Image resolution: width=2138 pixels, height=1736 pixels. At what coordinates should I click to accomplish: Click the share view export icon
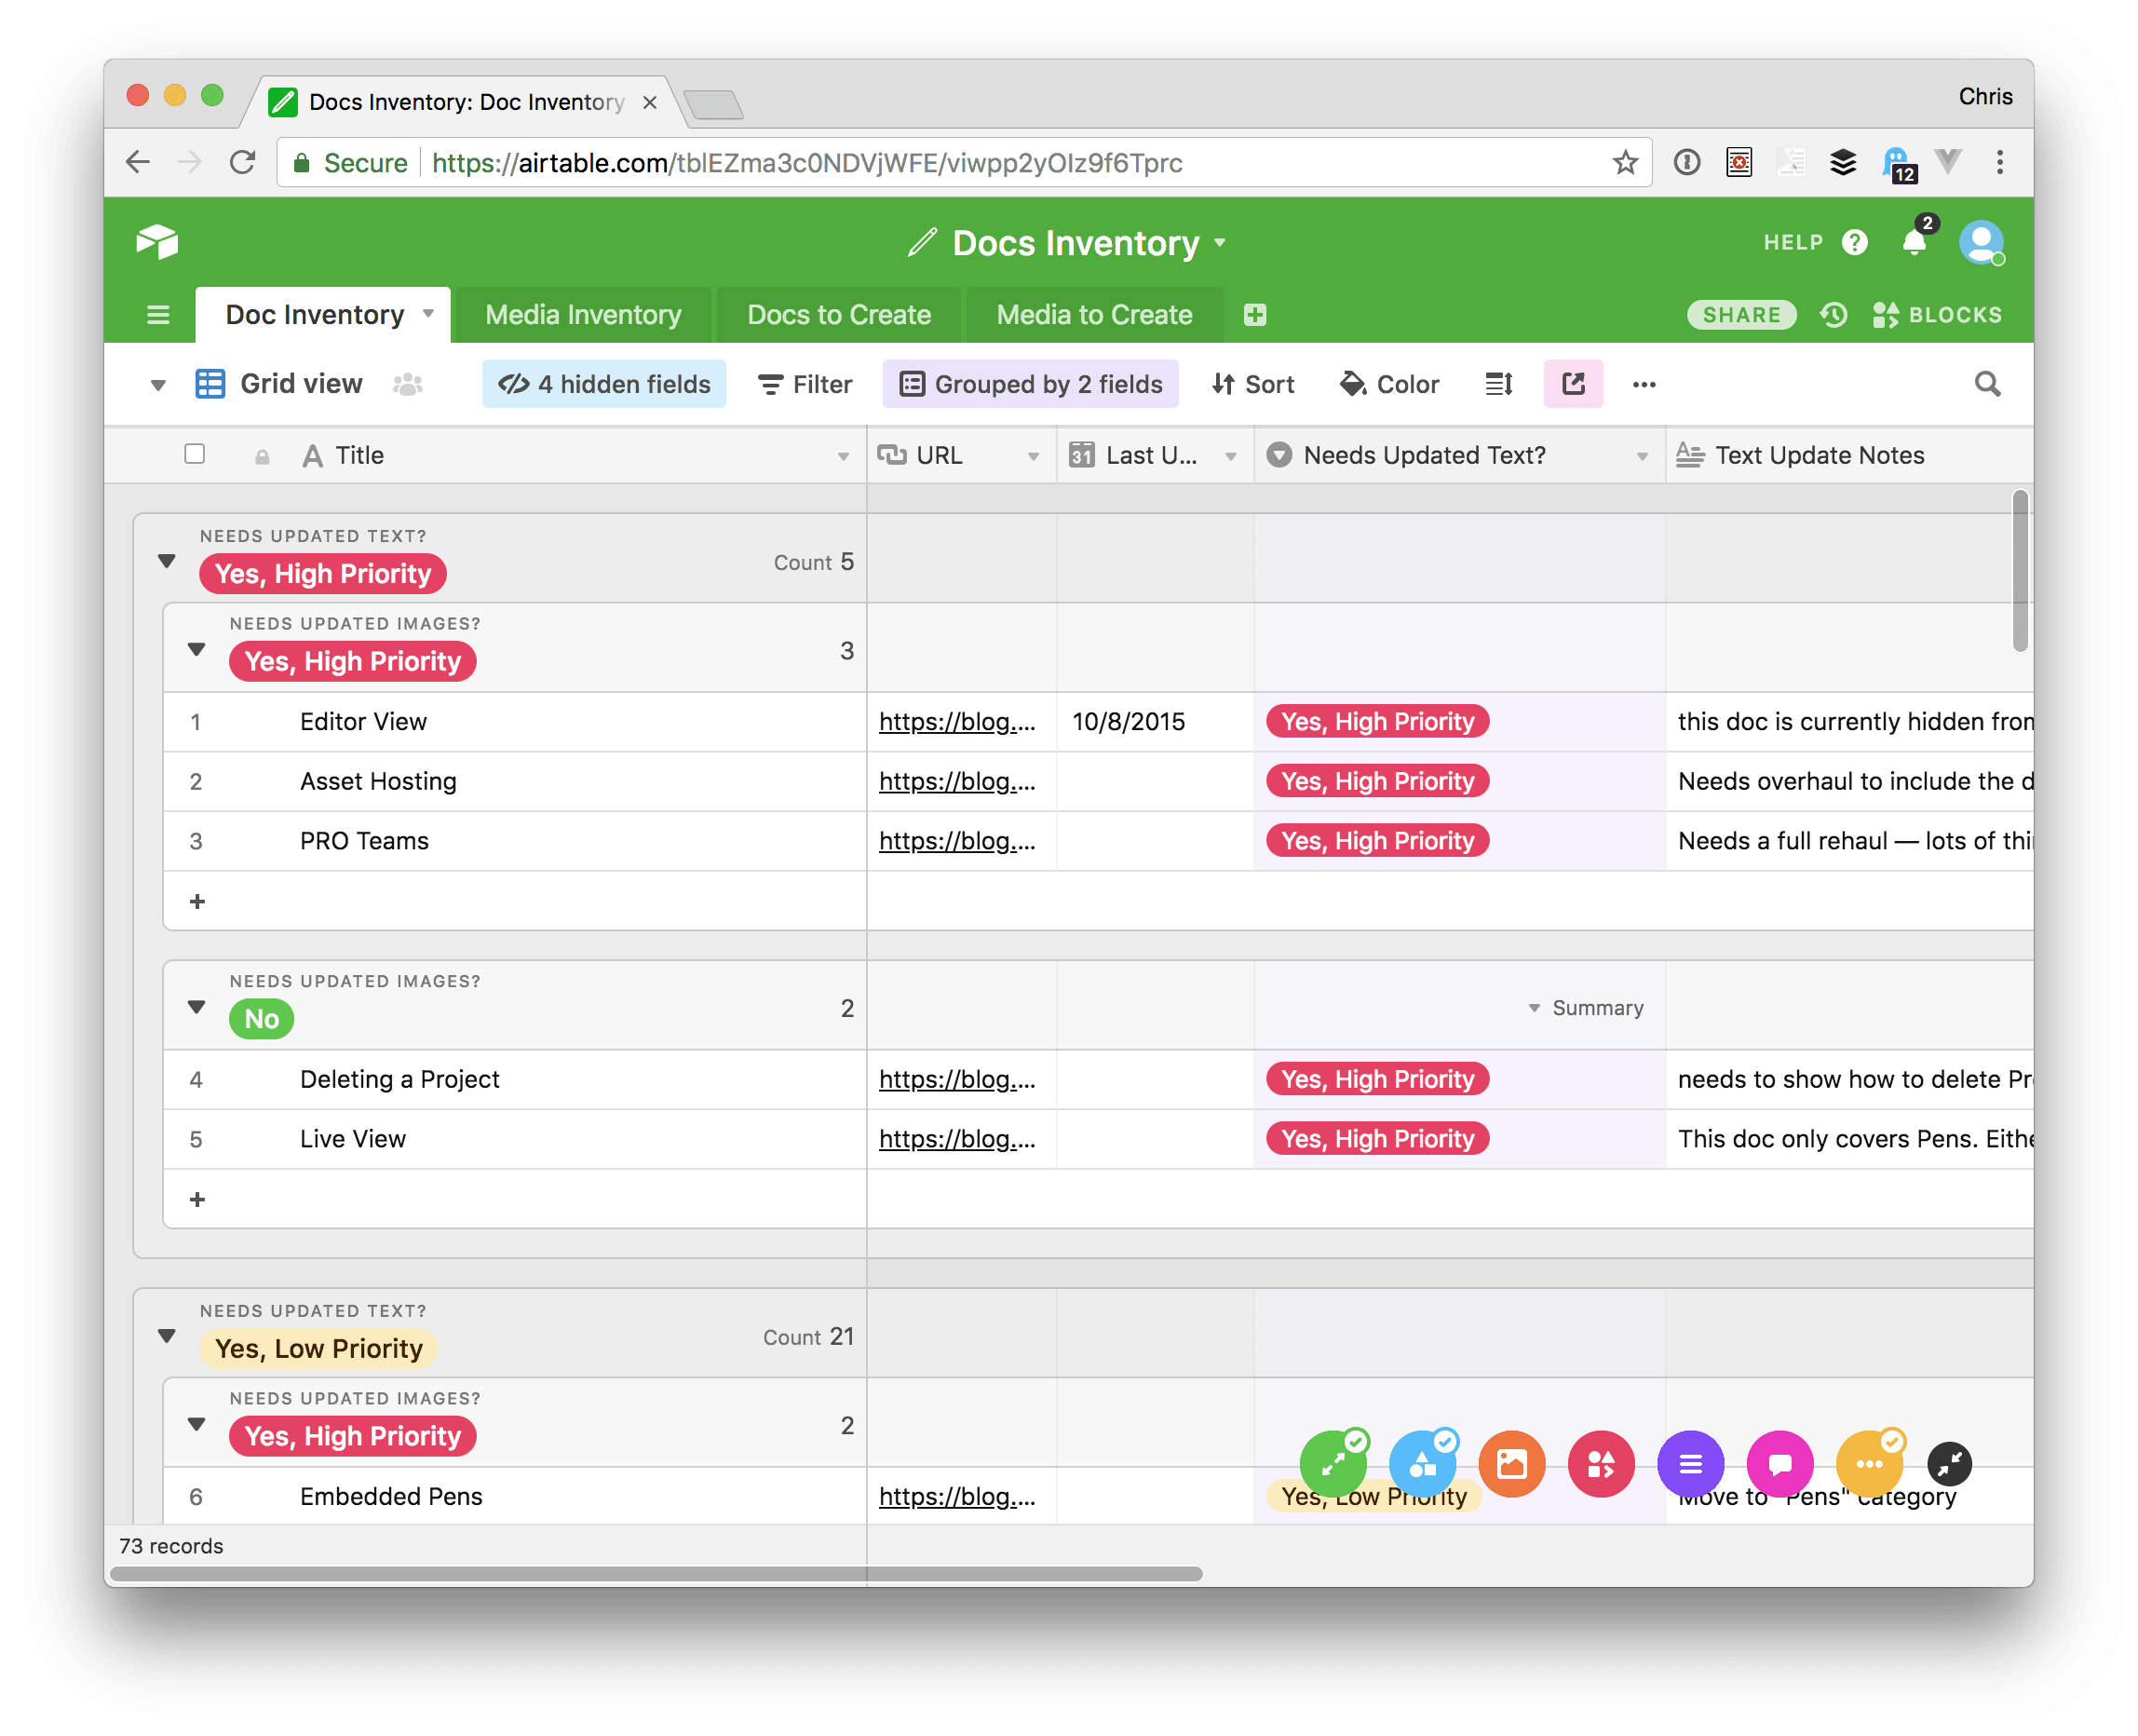click(1573, 384)
